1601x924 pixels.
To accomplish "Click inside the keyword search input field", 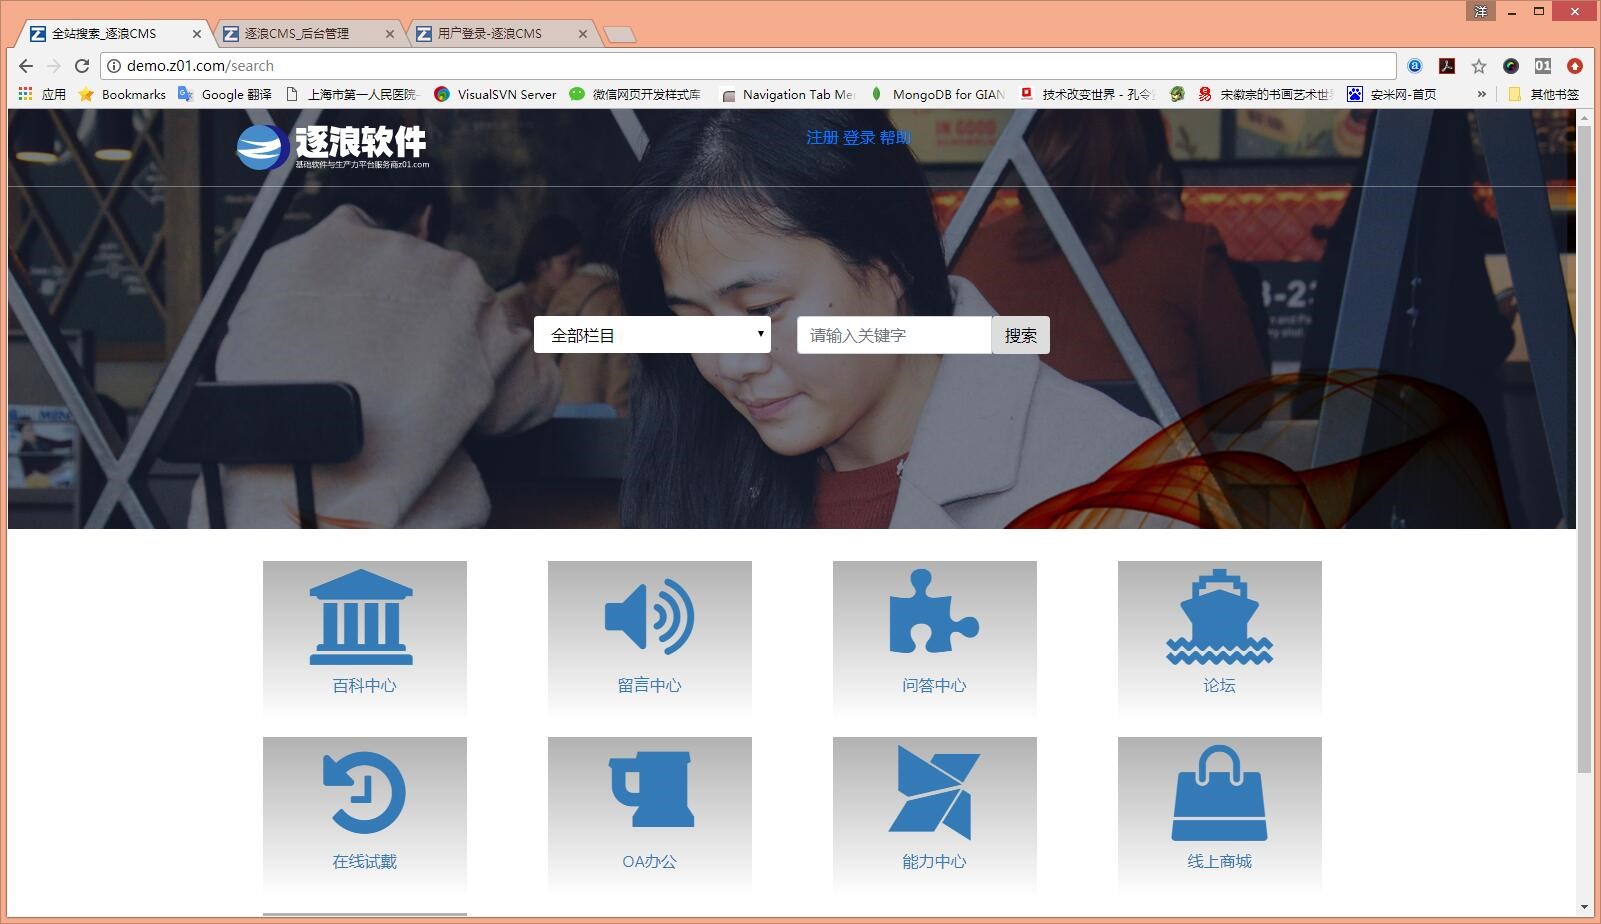I will 893,335.
